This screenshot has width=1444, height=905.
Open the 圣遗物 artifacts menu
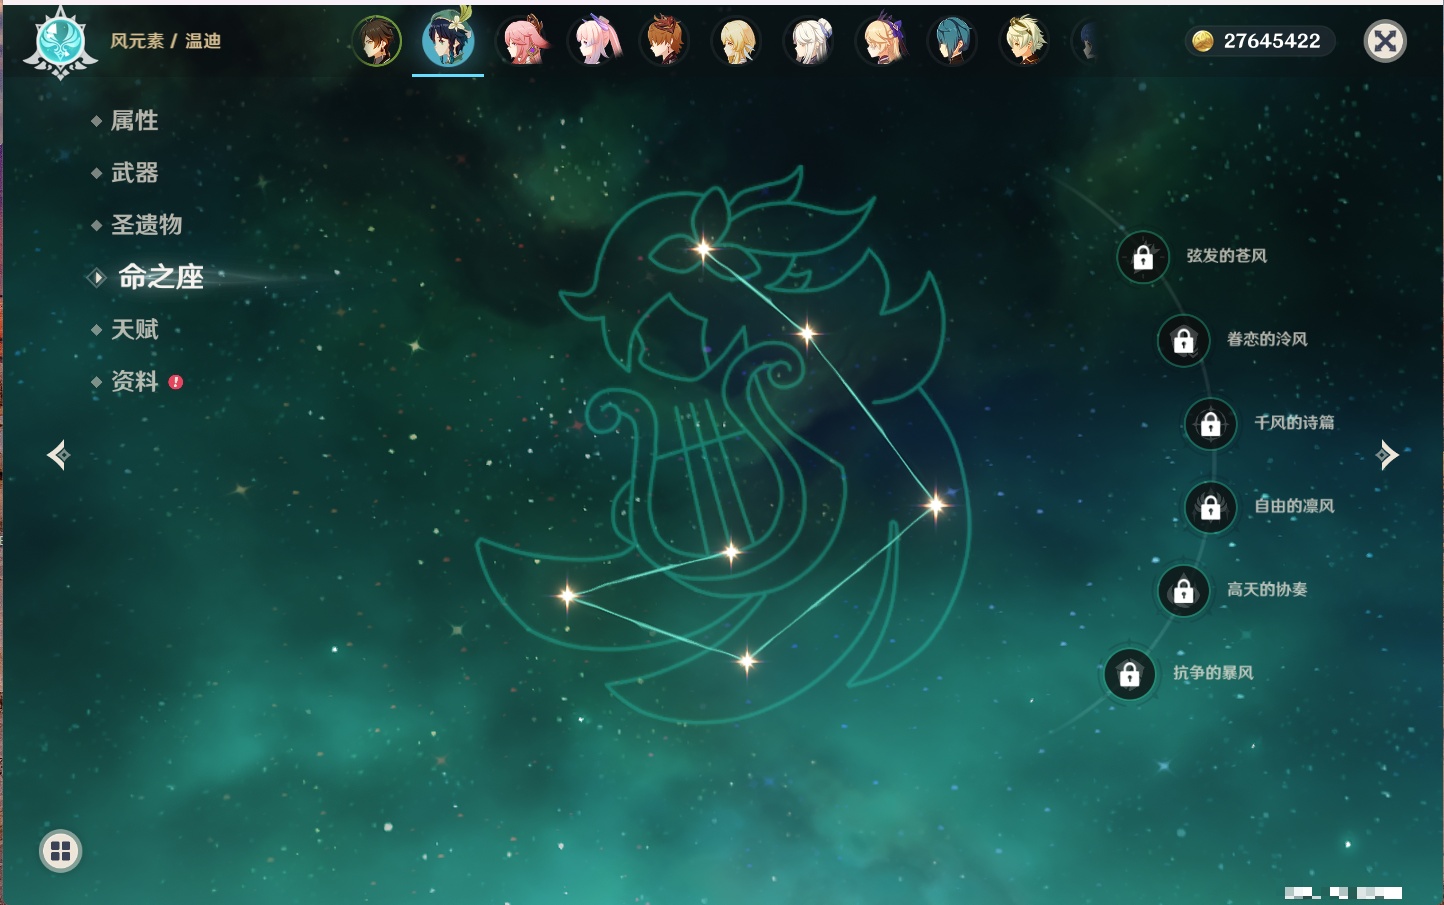pyautogui.click(x=146, y=225)
